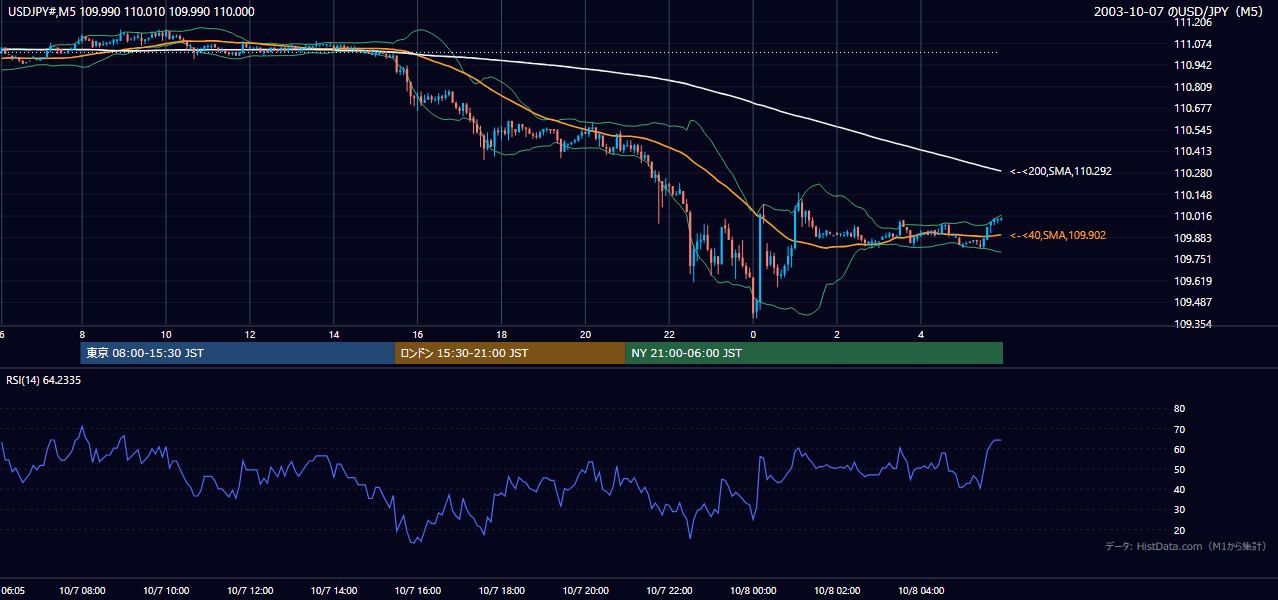
Task: Click the 10/8 04:00 bottom time label
Action: (922, 591)
